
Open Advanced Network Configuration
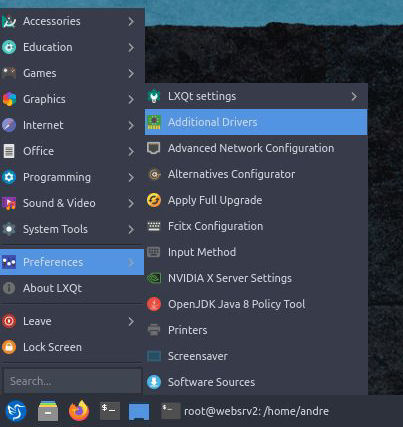tap(256, 148)
